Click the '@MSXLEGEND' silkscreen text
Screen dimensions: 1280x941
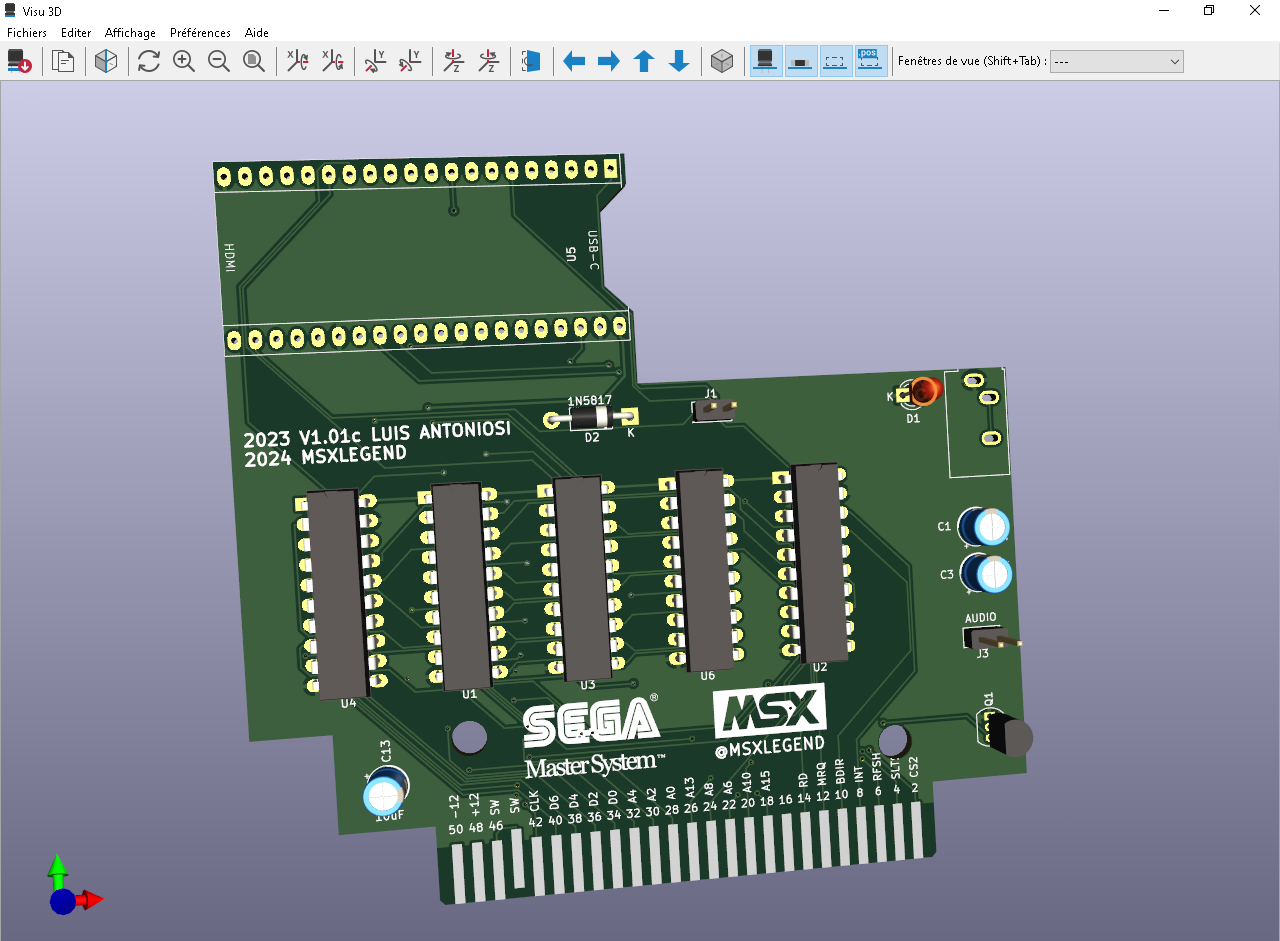771,745
